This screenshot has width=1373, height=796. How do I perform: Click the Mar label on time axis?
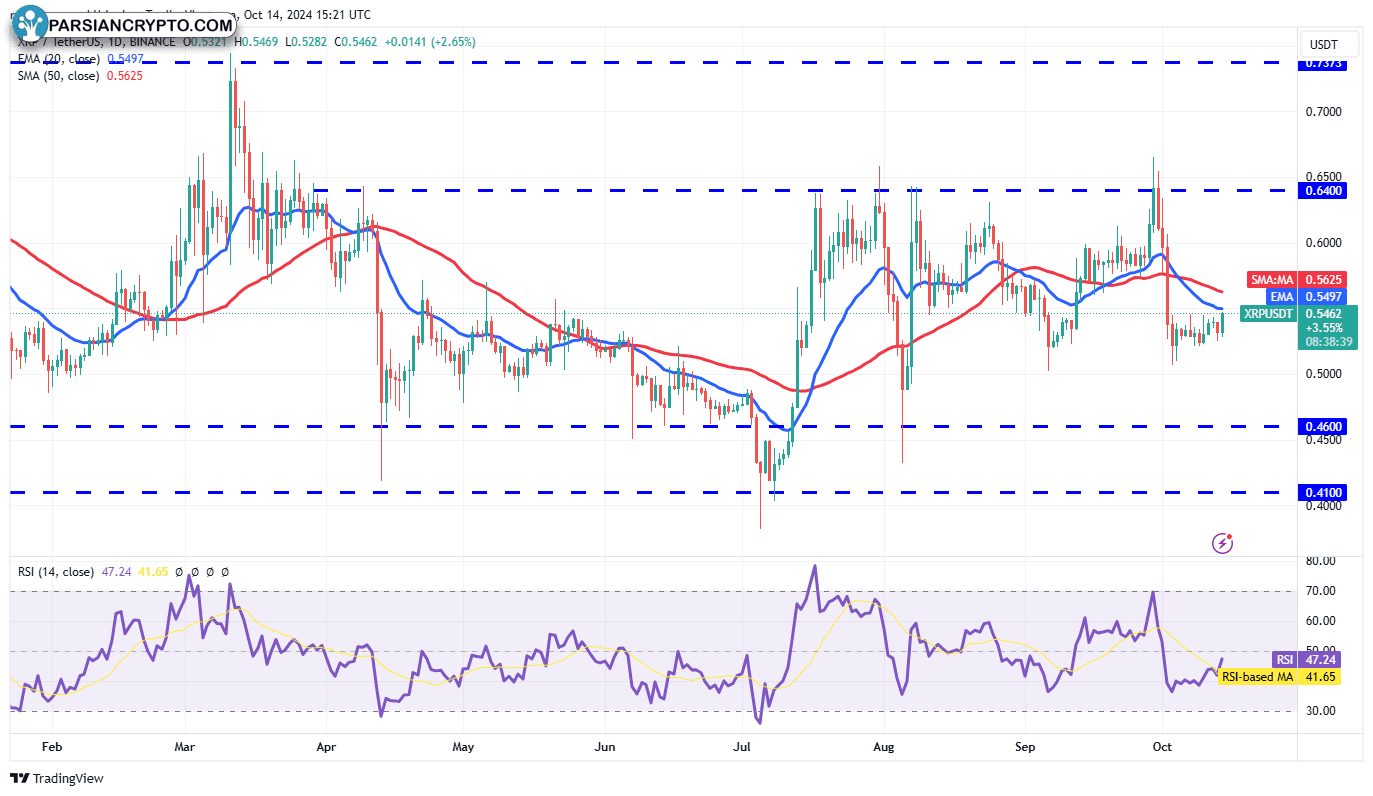click(x=187, y=746)
